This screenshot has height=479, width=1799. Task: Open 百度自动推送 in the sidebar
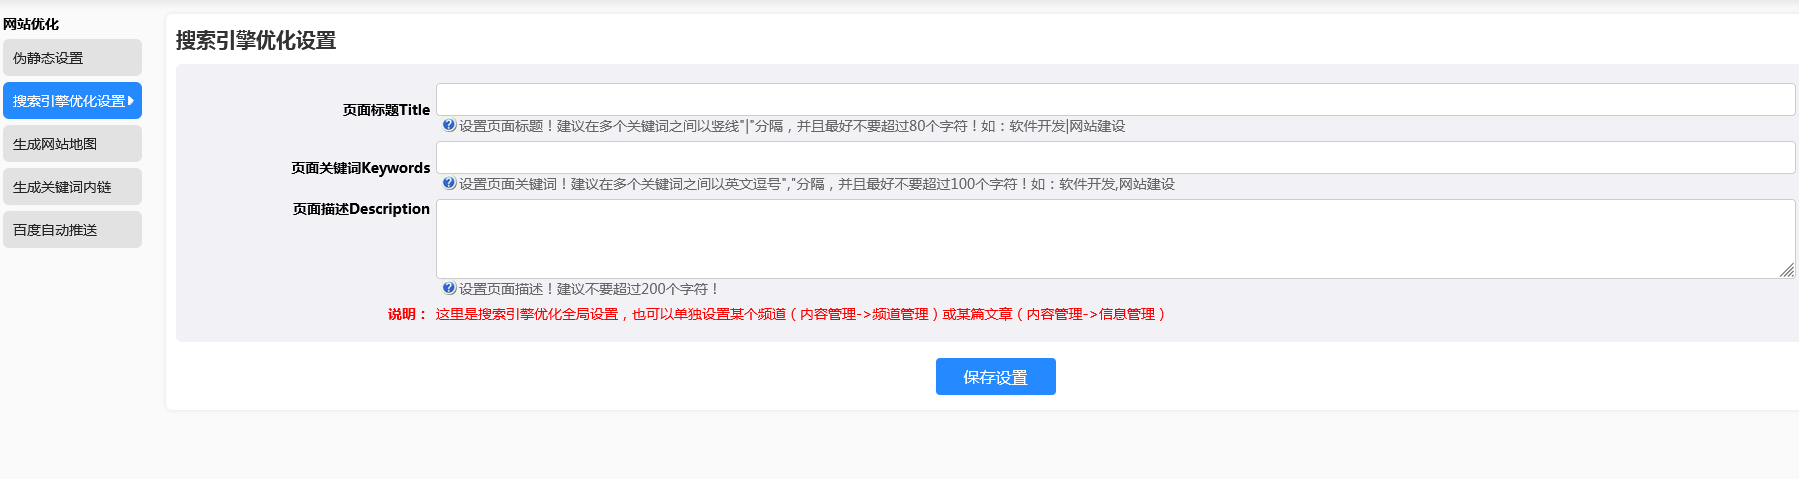(x=72, y=230)
